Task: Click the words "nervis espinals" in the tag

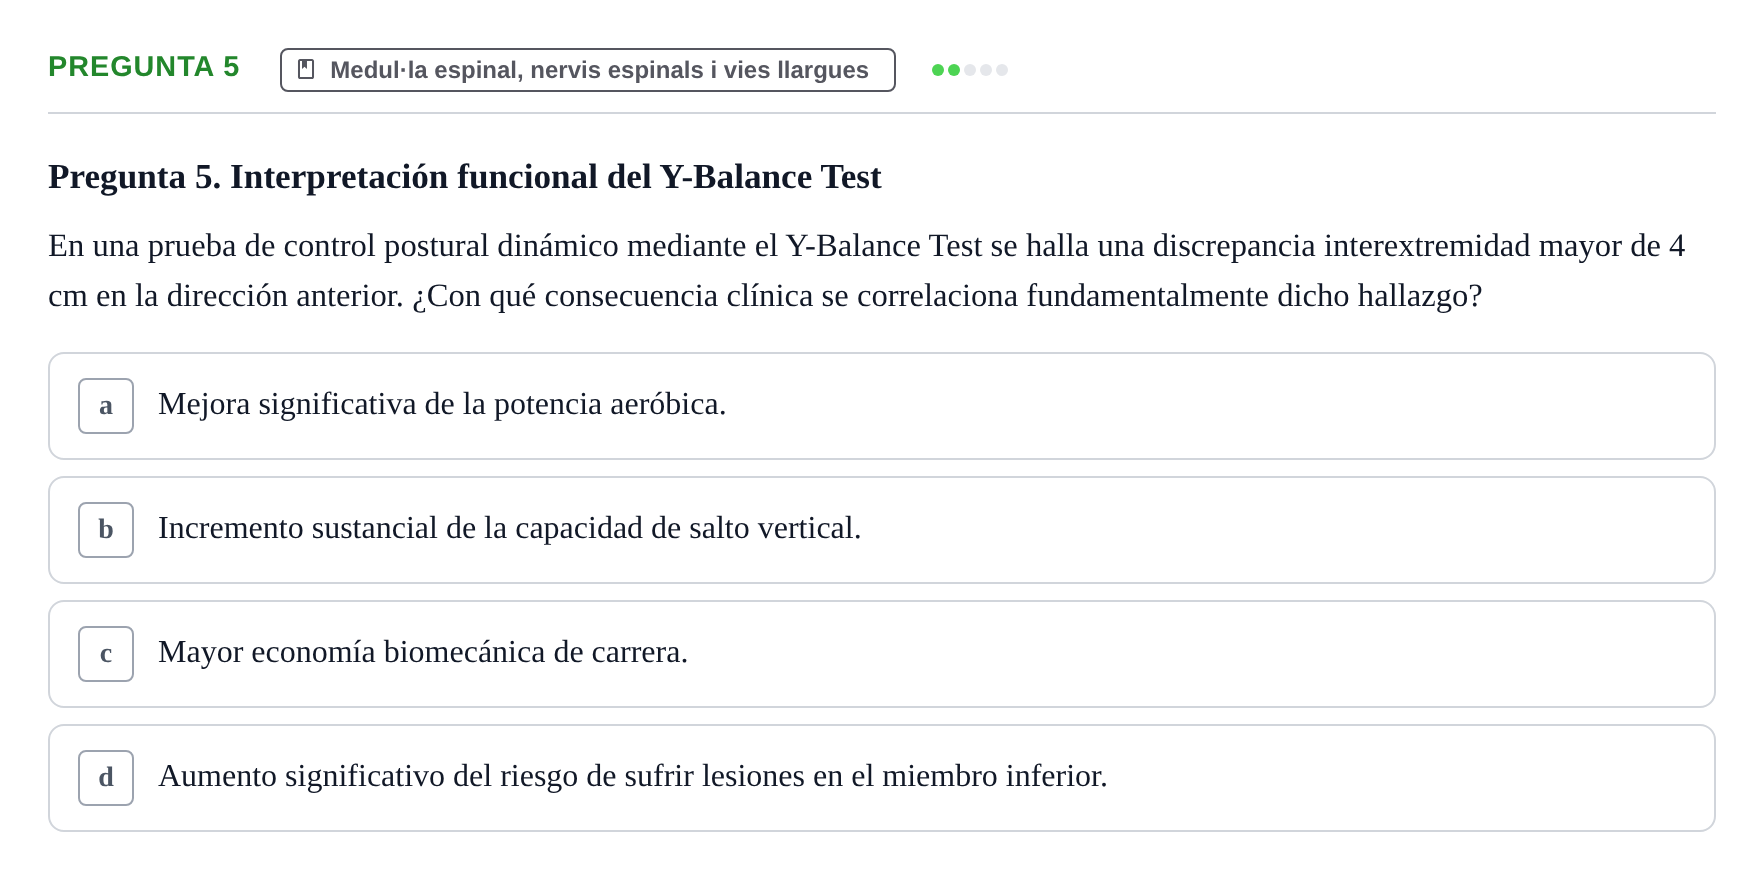Action: pos(617,70)
